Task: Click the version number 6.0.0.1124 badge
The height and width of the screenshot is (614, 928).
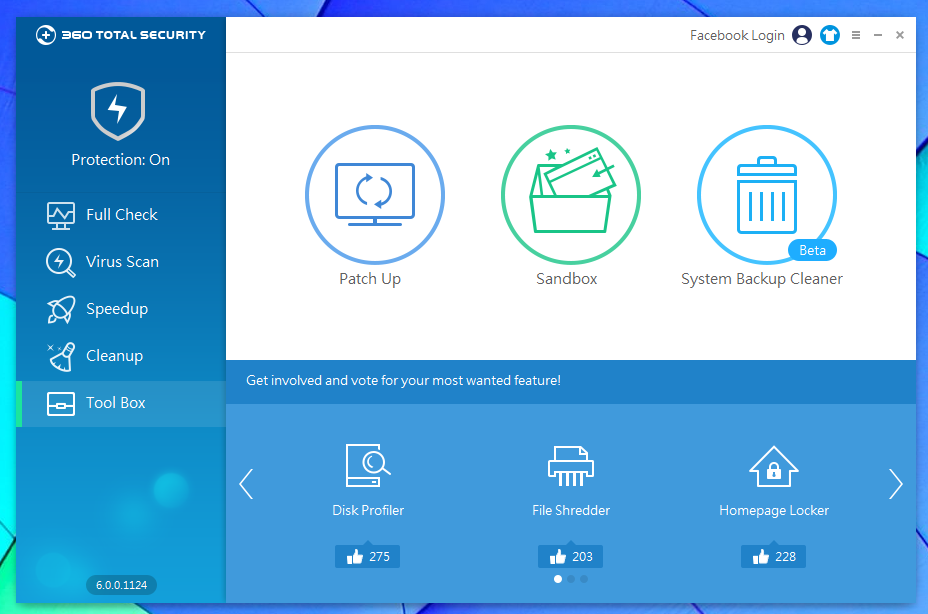Action: (x=121, y=585)
